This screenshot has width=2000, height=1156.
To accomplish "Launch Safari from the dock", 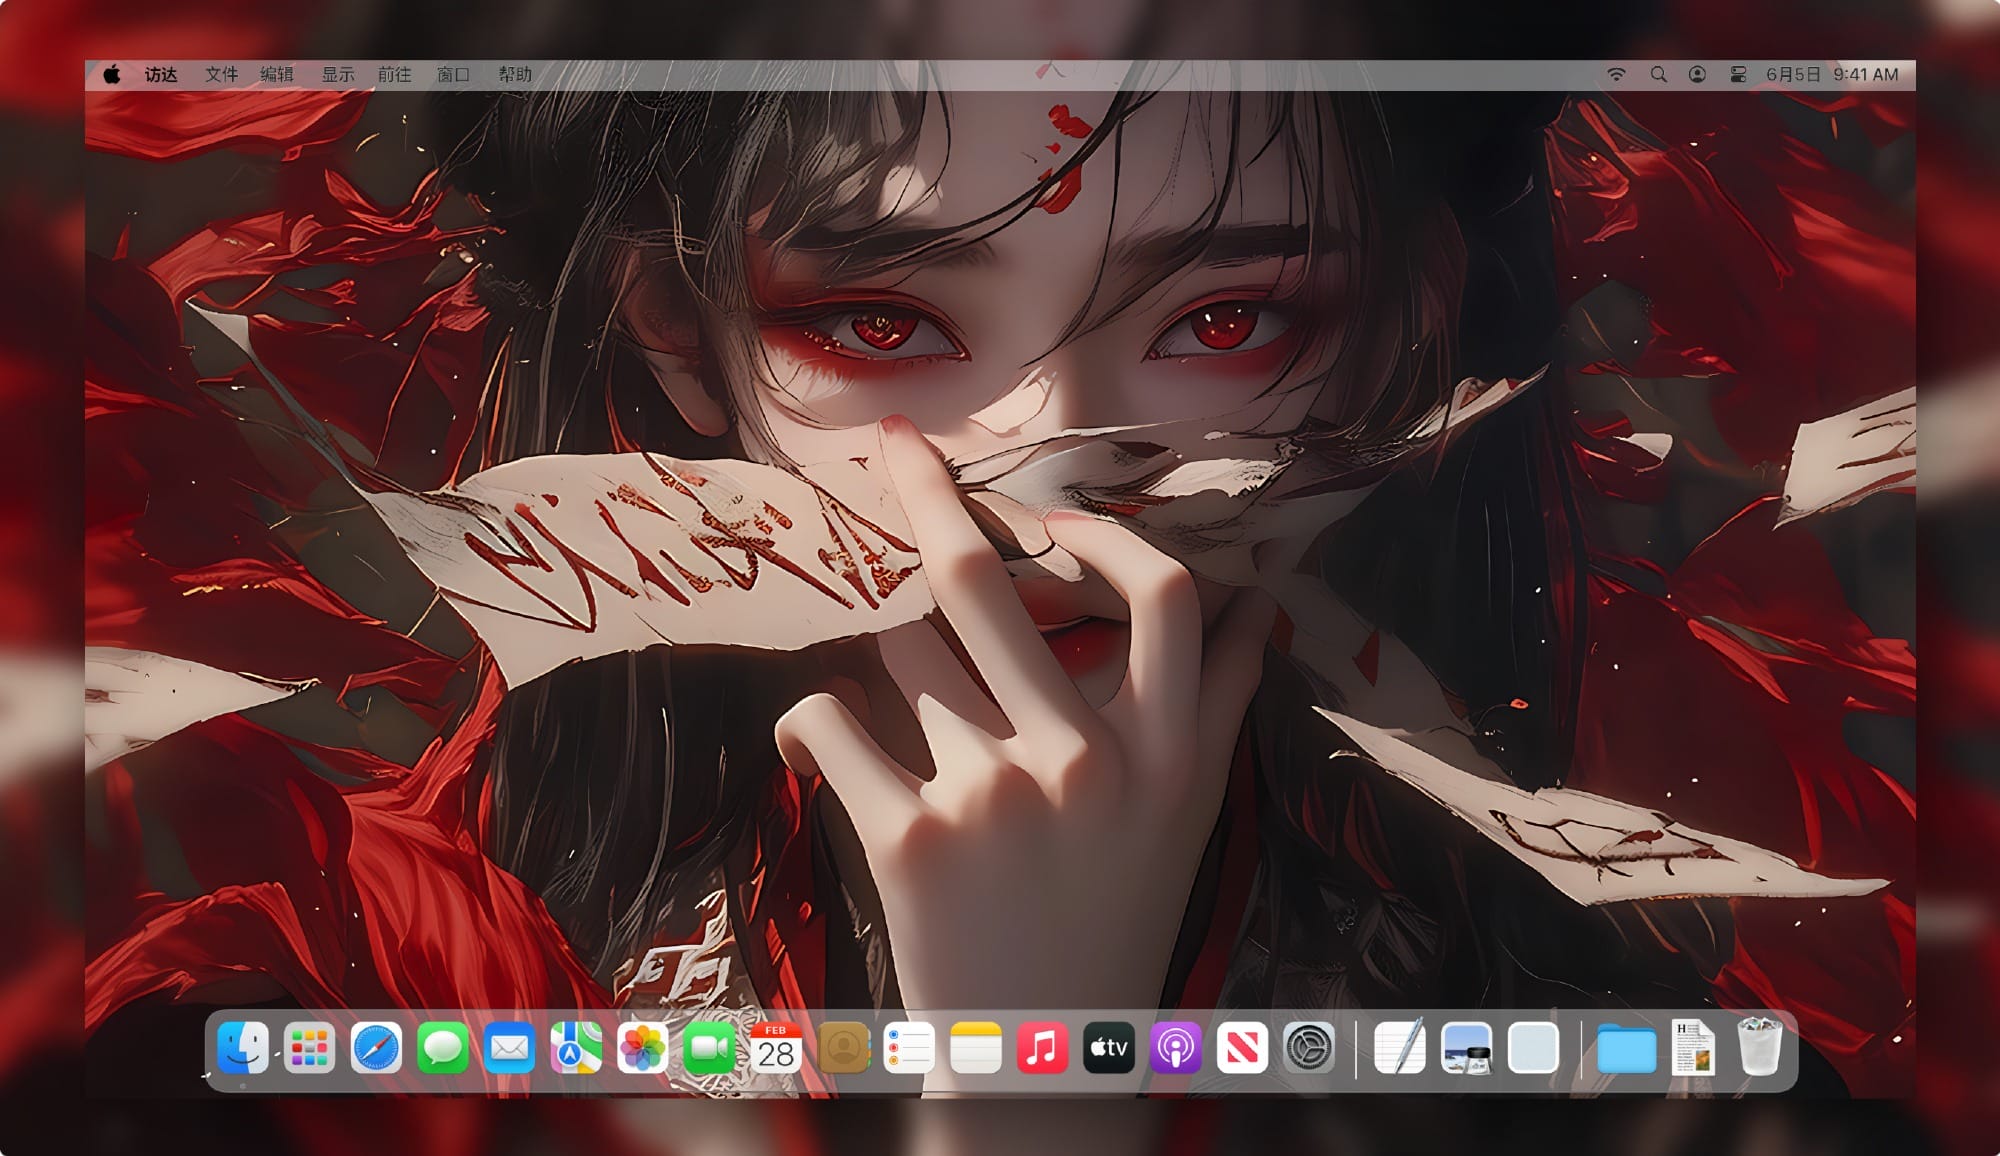I will click(x=376, y=1048).
